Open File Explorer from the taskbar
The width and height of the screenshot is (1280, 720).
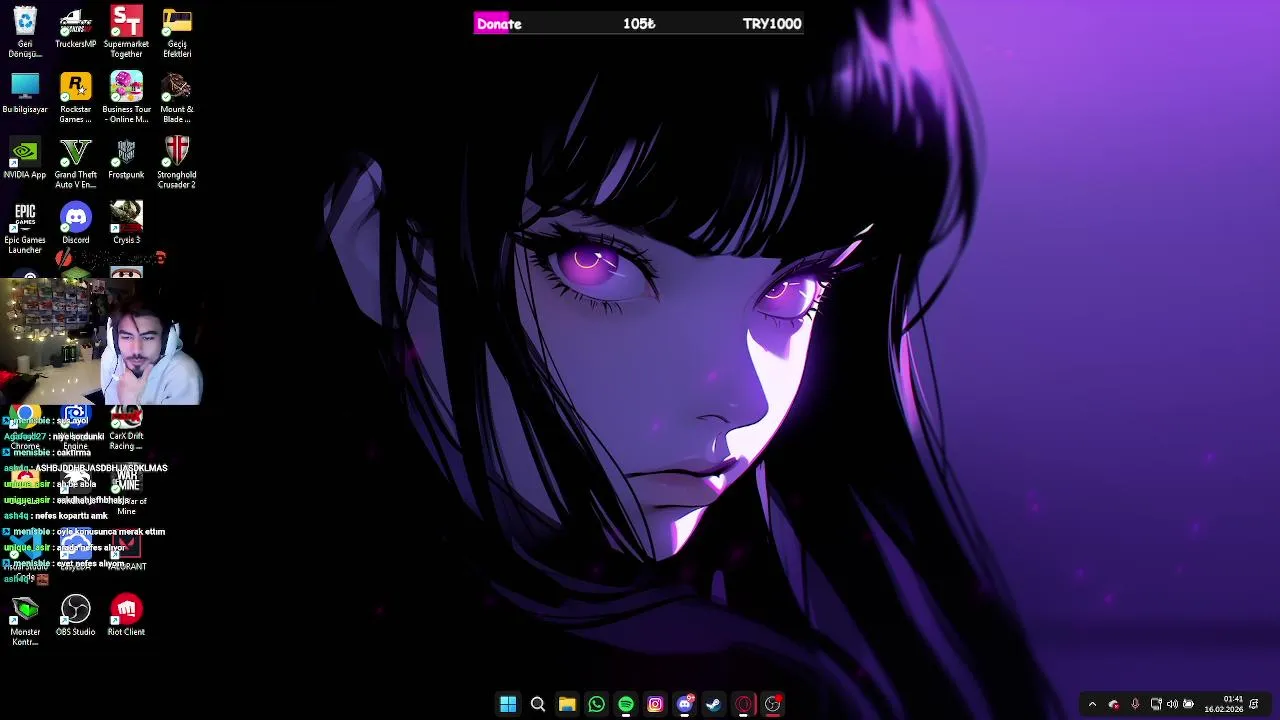(567, 704)
